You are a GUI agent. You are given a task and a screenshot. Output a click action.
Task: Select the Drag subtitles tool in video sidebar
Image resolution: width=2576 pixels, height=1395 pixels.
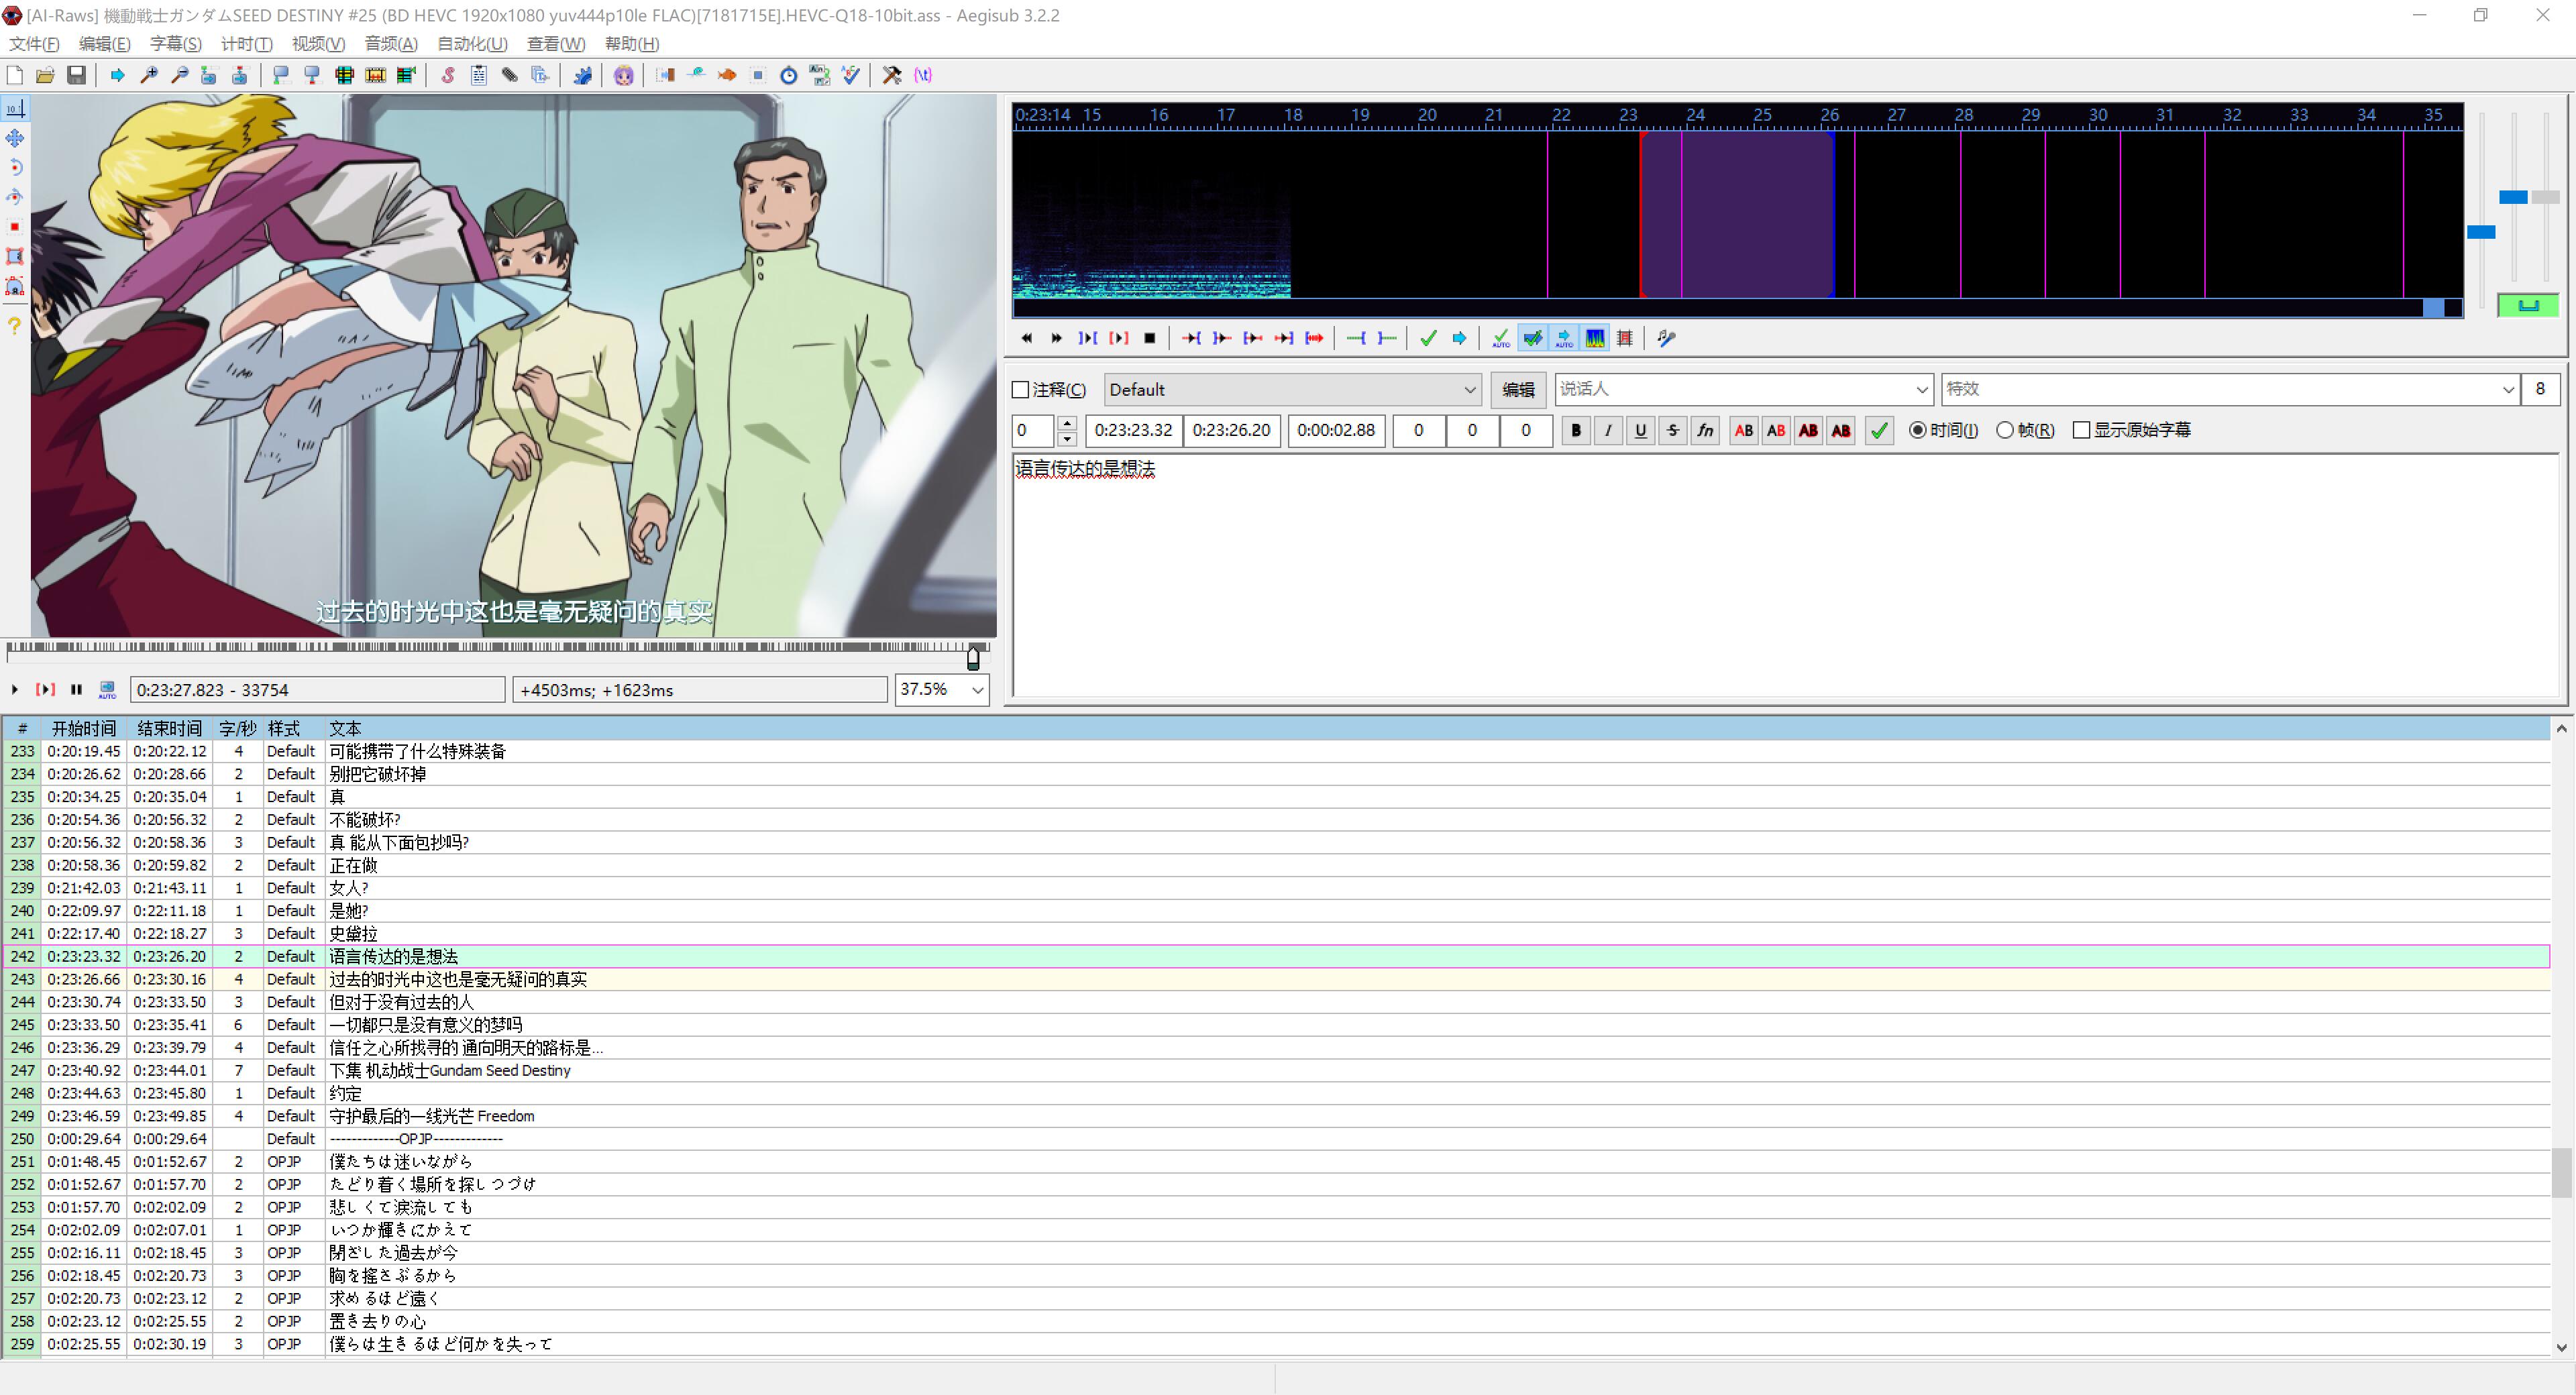tap(15, 138)
